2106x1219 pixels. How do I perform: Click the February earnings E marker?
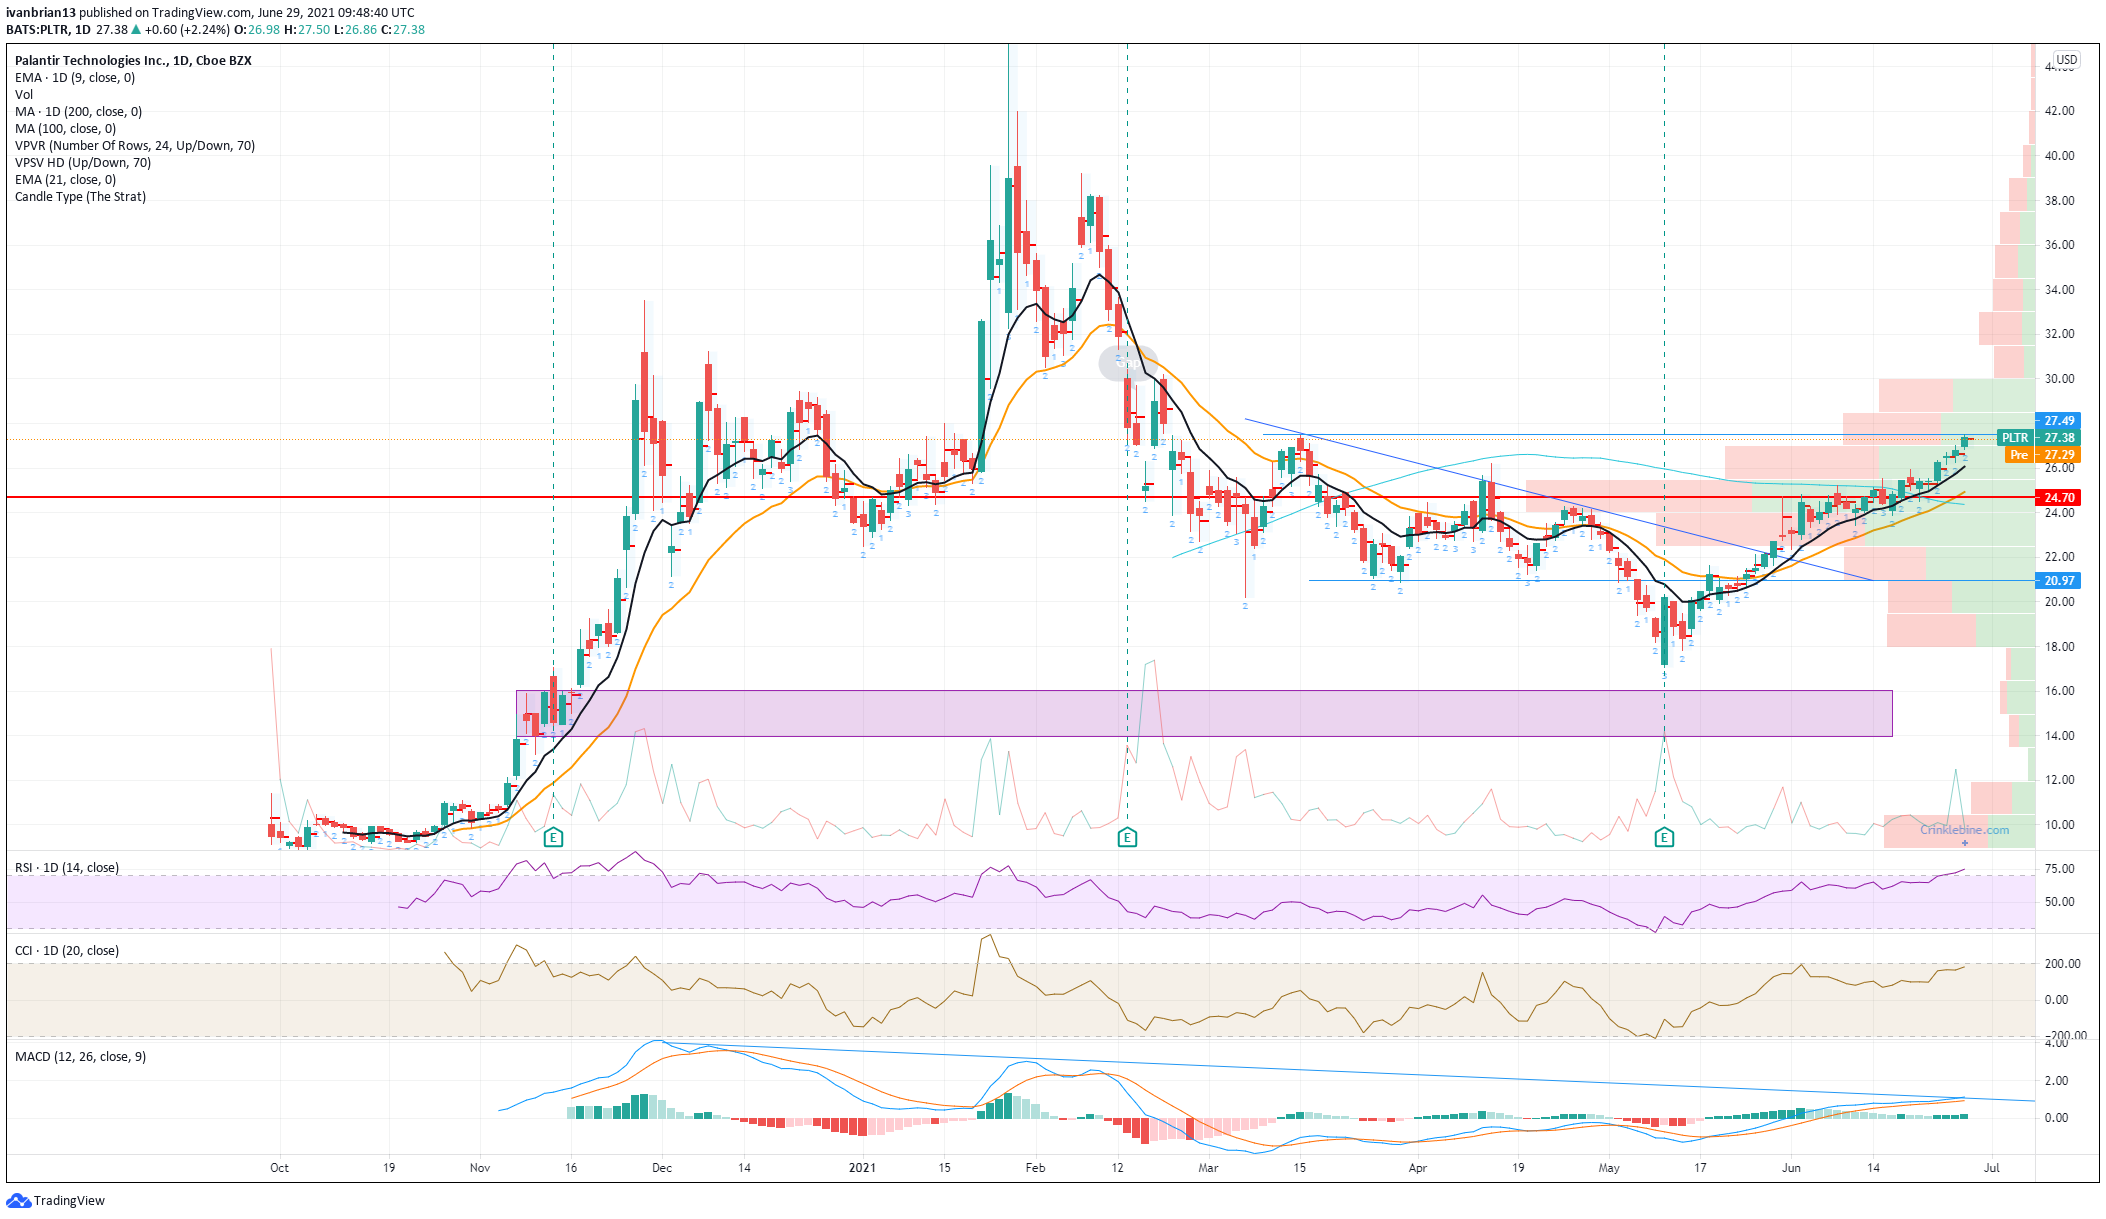point(1127,837)
